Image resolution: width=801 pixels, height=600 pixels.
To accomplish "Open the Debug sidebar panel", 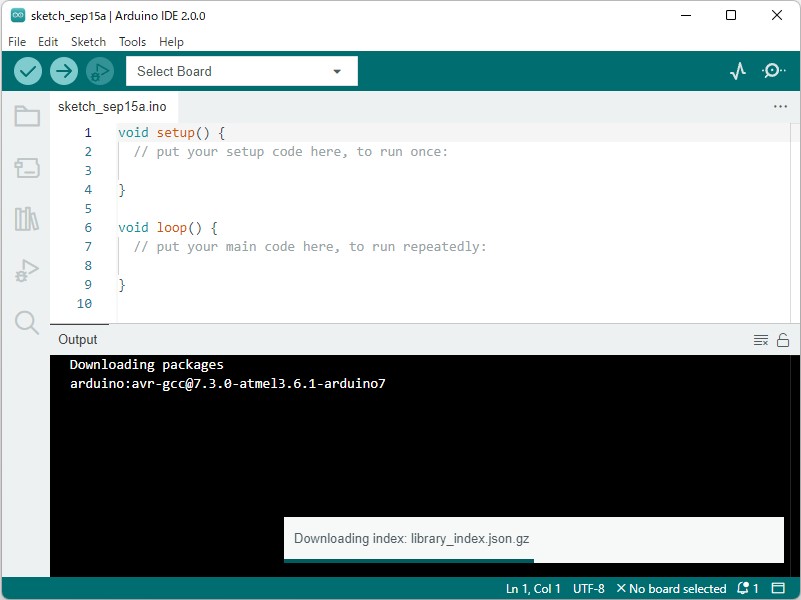I will tap(27, 270).
